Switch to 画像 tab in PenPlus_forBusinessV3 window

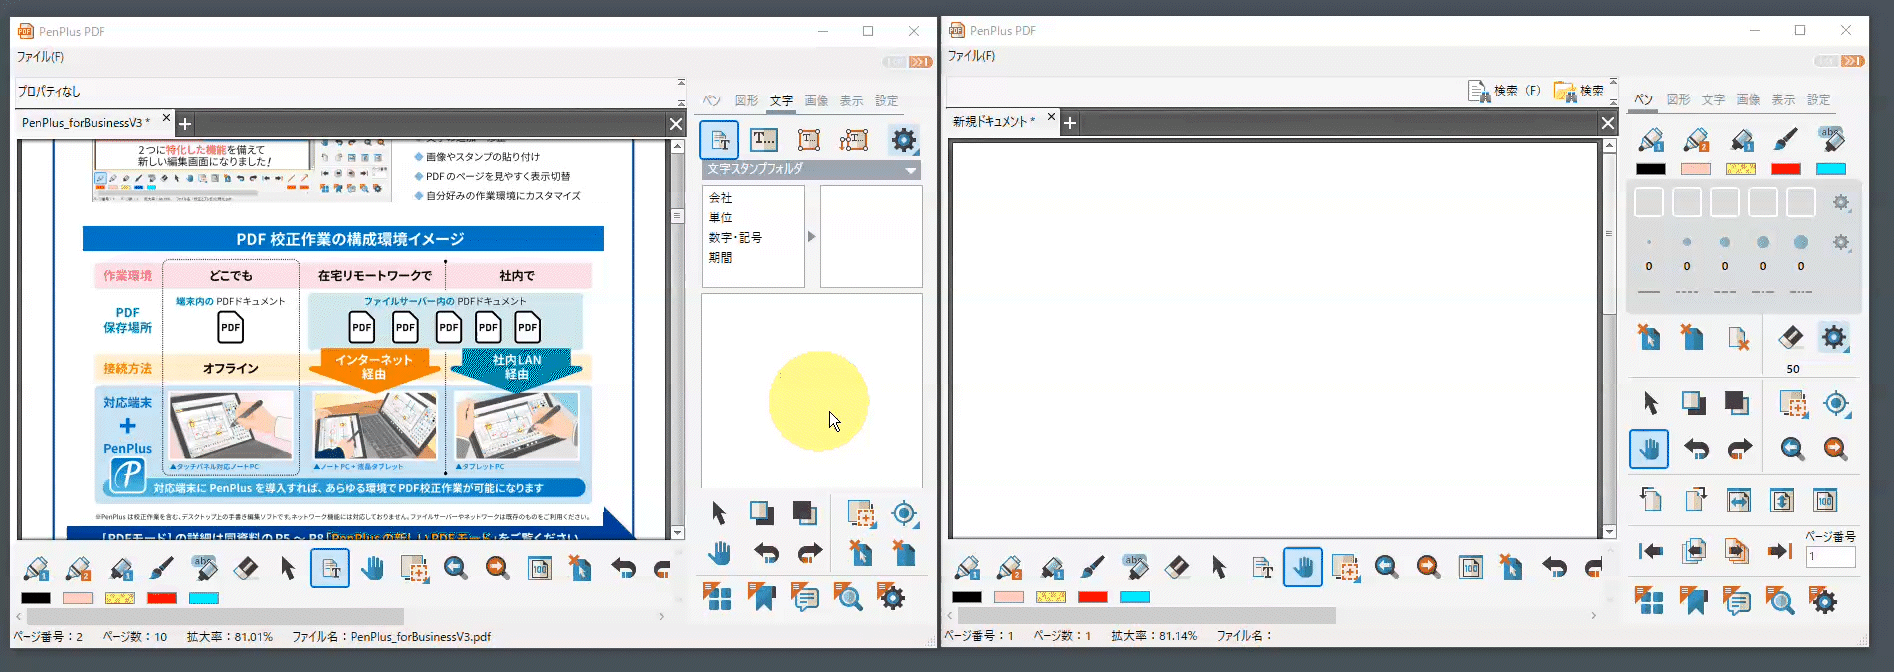click(x=816, y=101)
